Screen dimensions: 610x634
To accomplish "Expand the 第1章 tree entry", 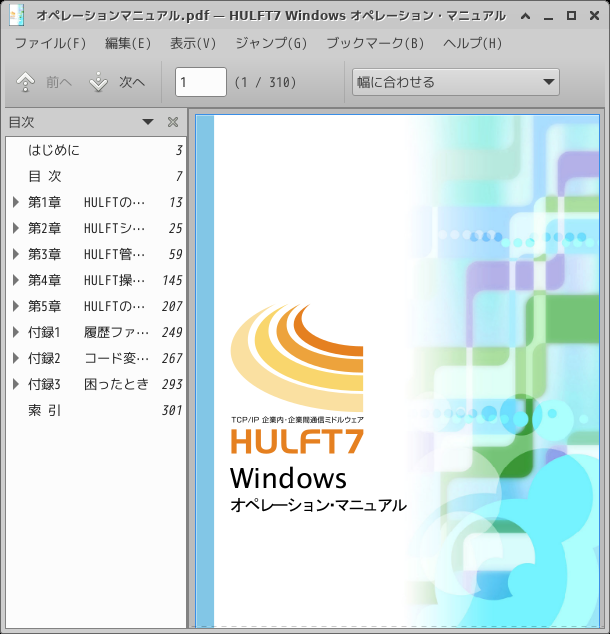I will pyautogui.click(x=16, y=202).
